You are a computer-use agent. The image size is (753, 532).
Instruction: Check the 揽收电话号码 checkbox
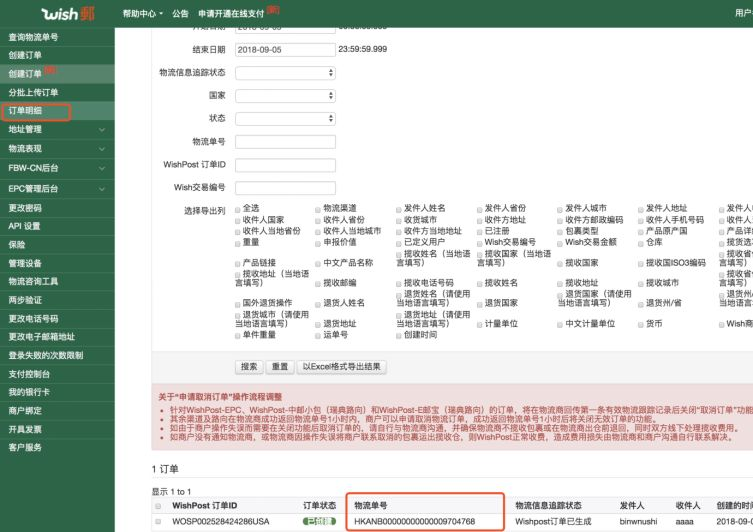399,284
